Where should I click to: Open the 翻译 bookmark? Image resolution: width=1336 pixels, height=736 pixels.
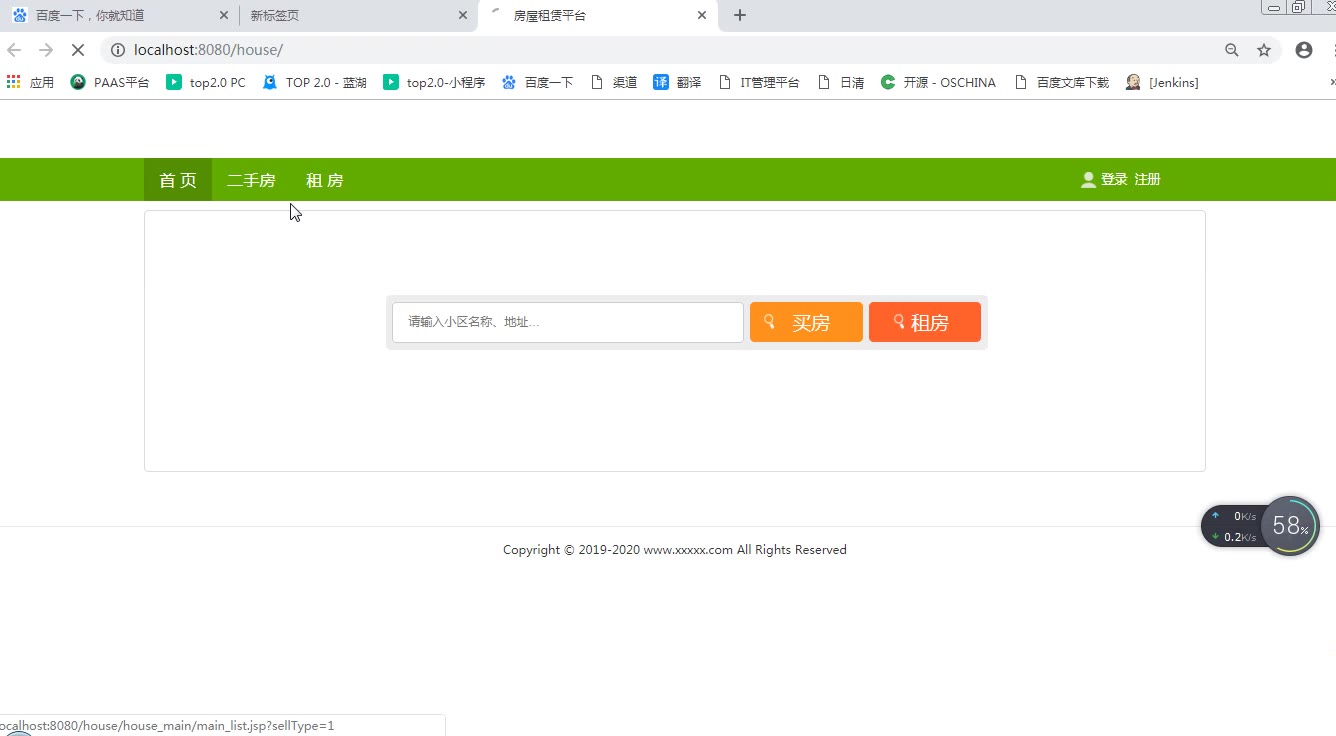click(677, 83)
